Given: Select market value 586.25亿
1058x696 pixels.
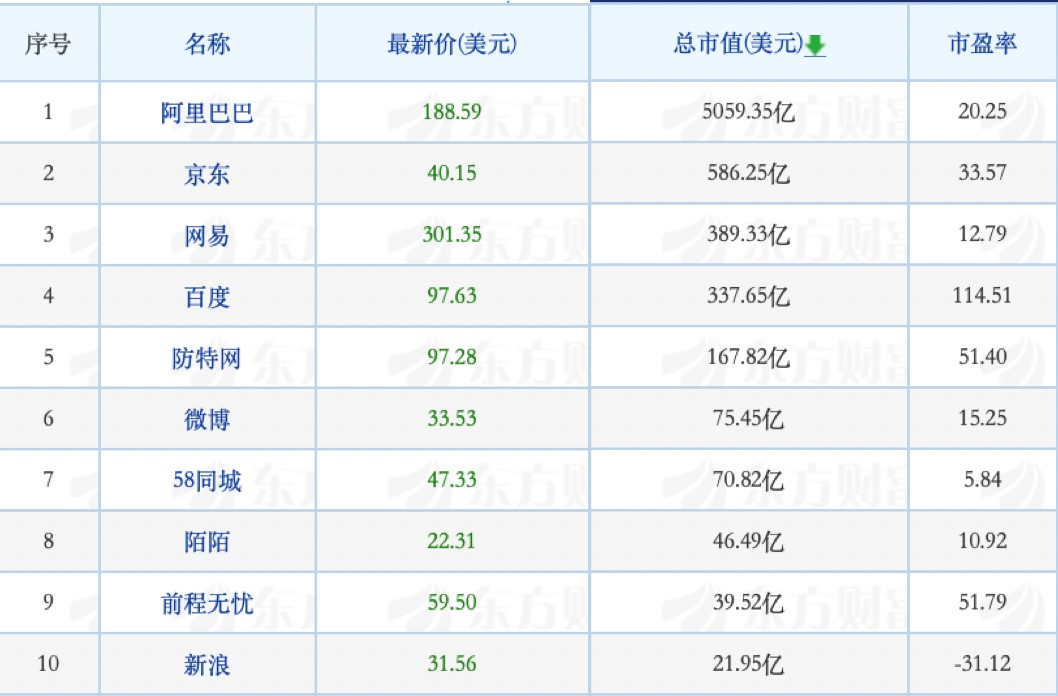Looking at the screenshot, I should [748, 173].
